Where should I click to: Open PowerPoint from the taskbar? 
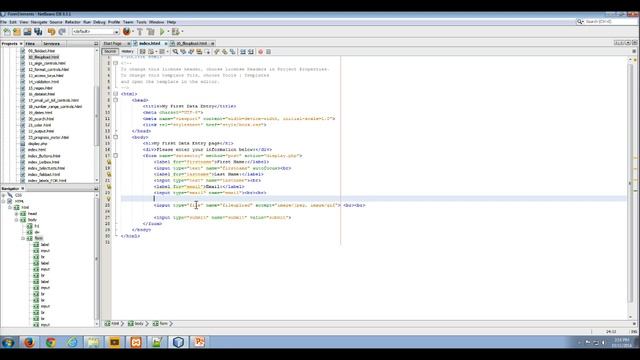199,342
